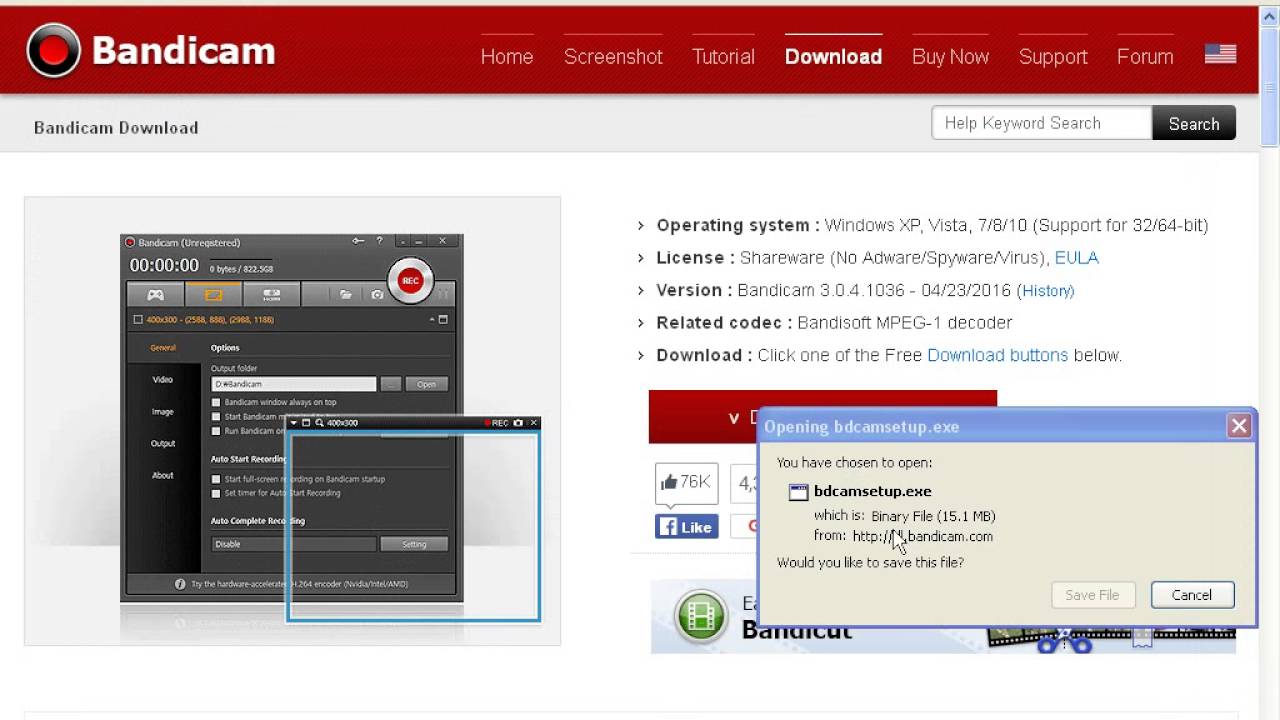The height and width of the screenshot is (720, 1280).
Task: Open the EULA link
Action: coord(1077,258)
